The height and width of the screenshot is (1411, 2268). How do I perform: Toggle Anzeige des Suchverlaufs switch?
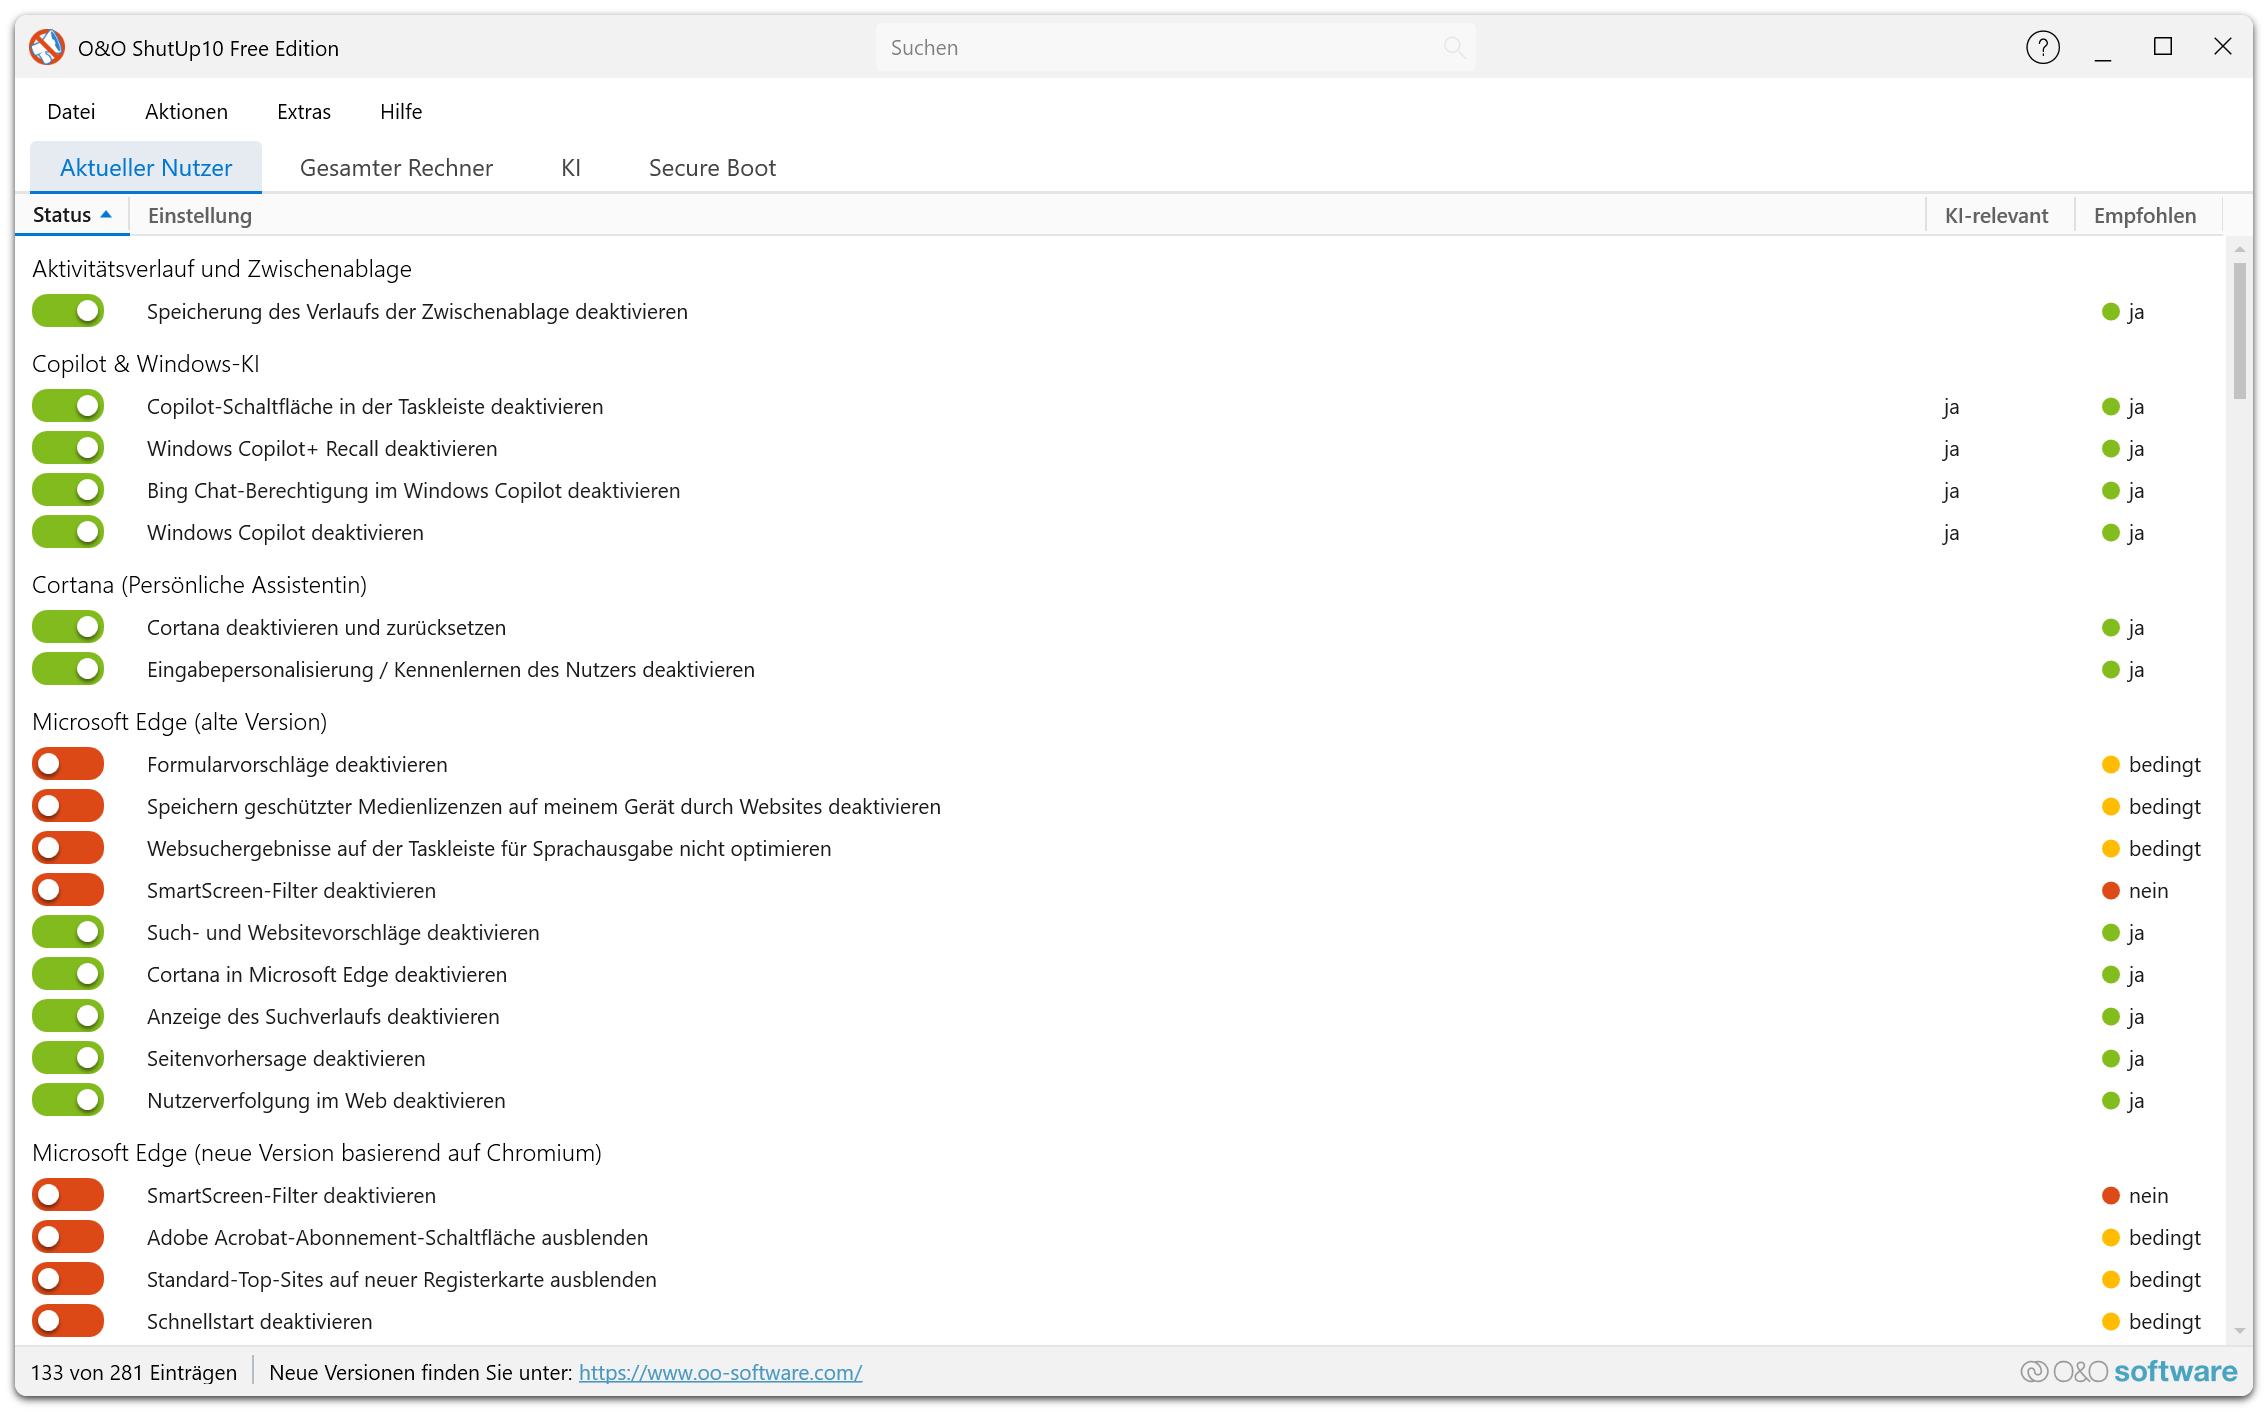68,1016
